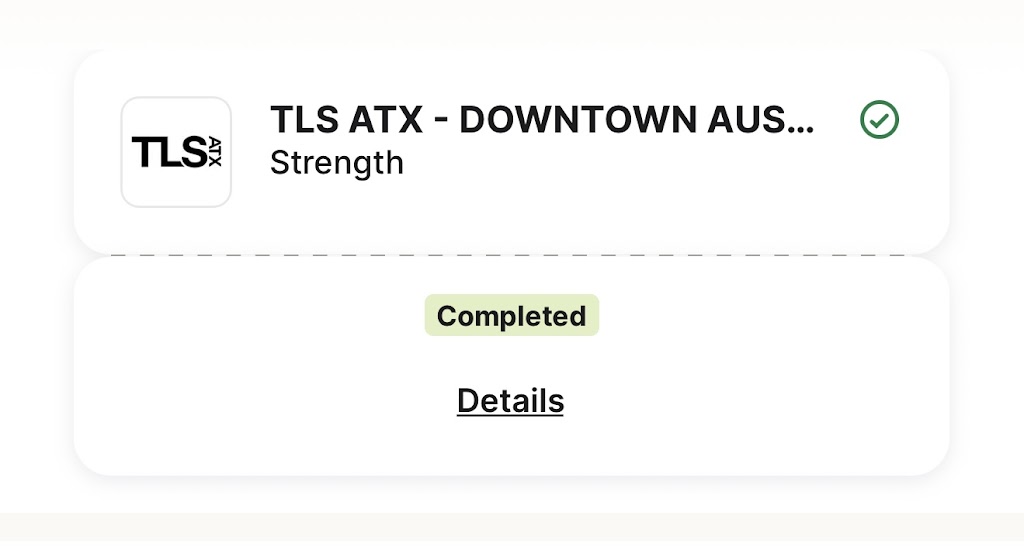Click blank area below the Details link
Screen dimensions: 1024x554
point(510,448)
